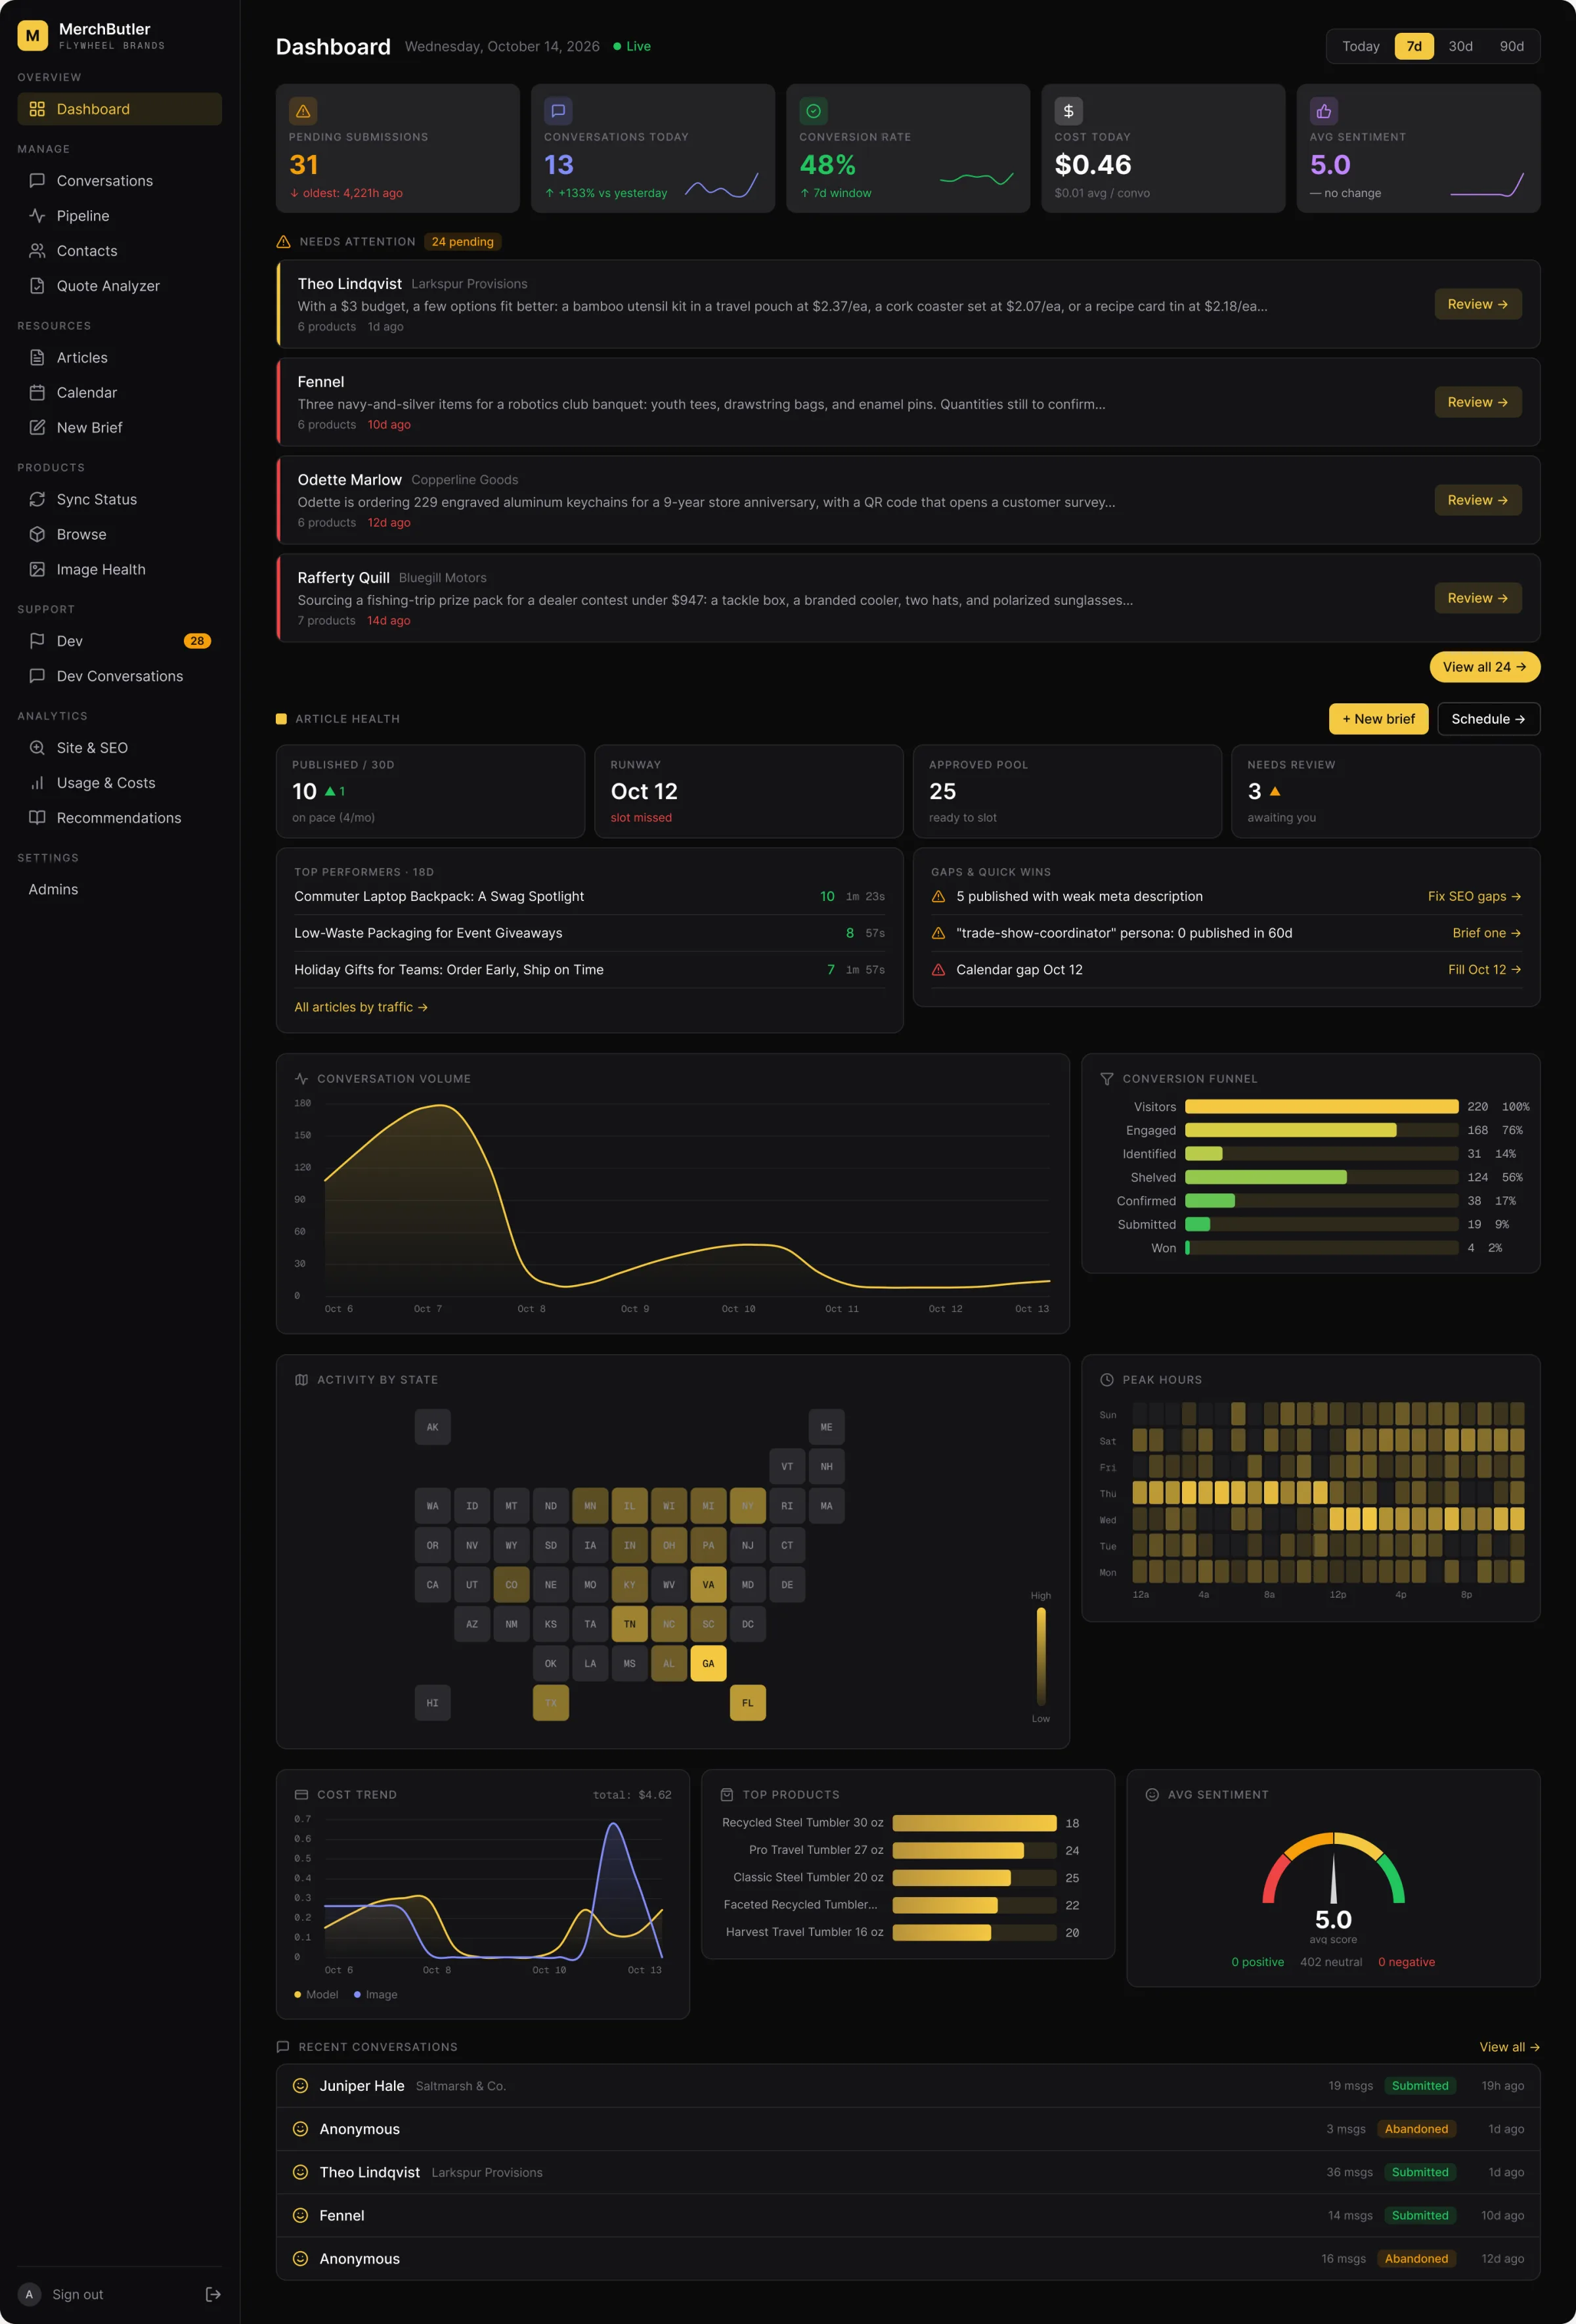Open the Calendar icon in sidebar

[x=37, y=393]
